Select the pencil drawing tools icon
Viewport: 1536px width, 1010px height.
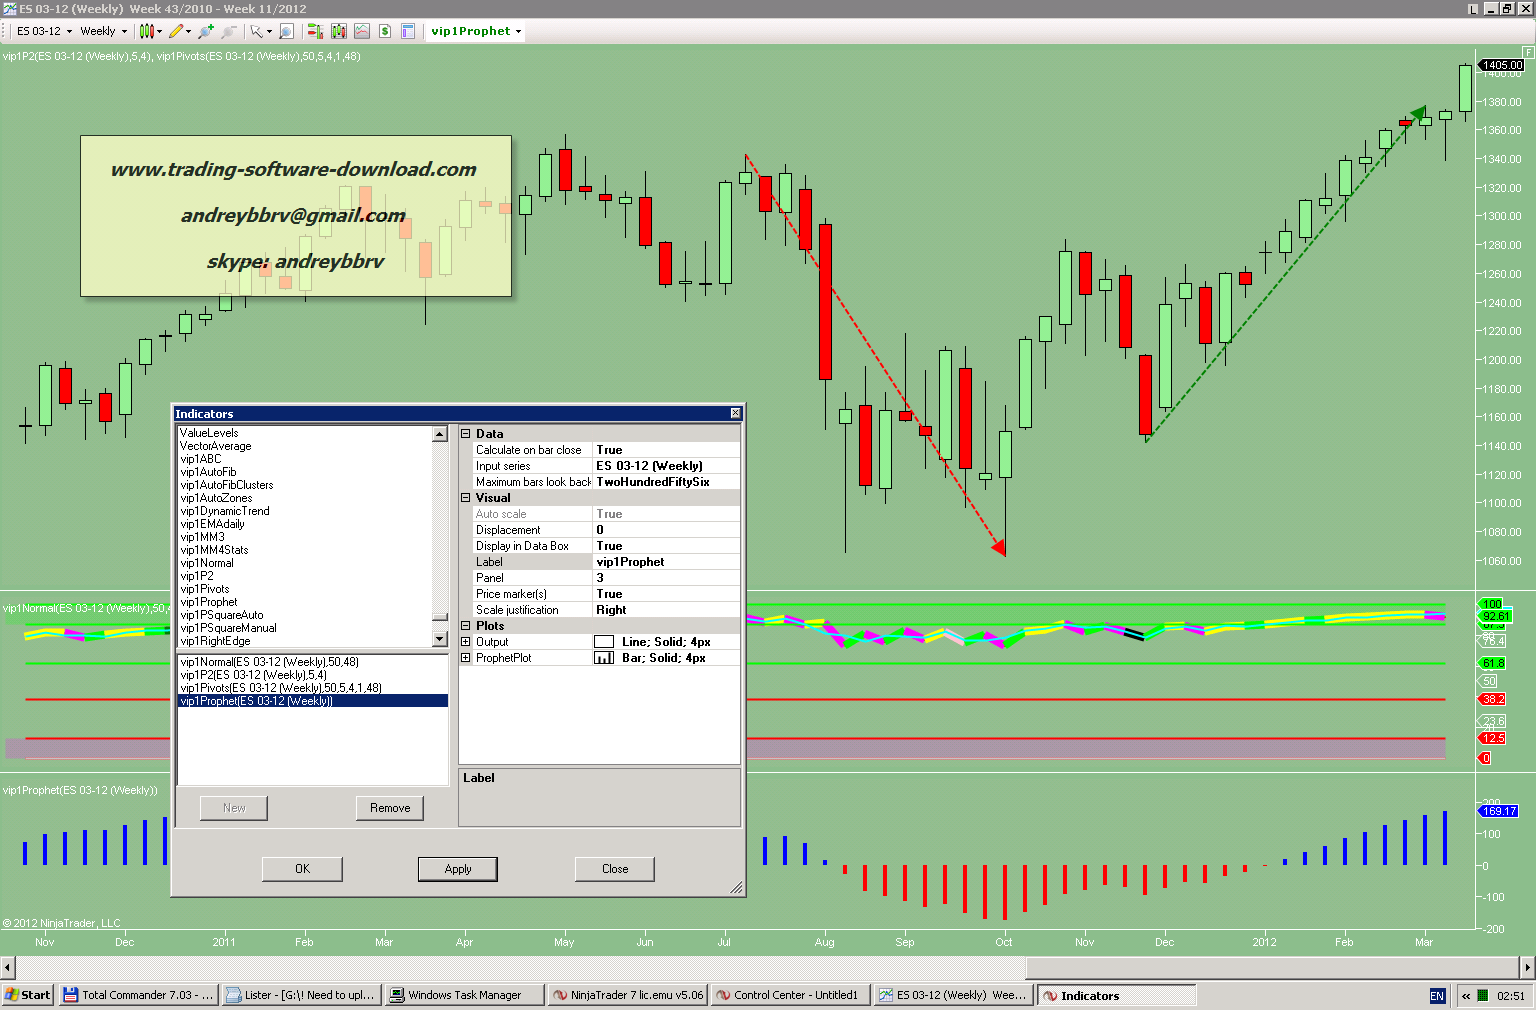[176, 31]
